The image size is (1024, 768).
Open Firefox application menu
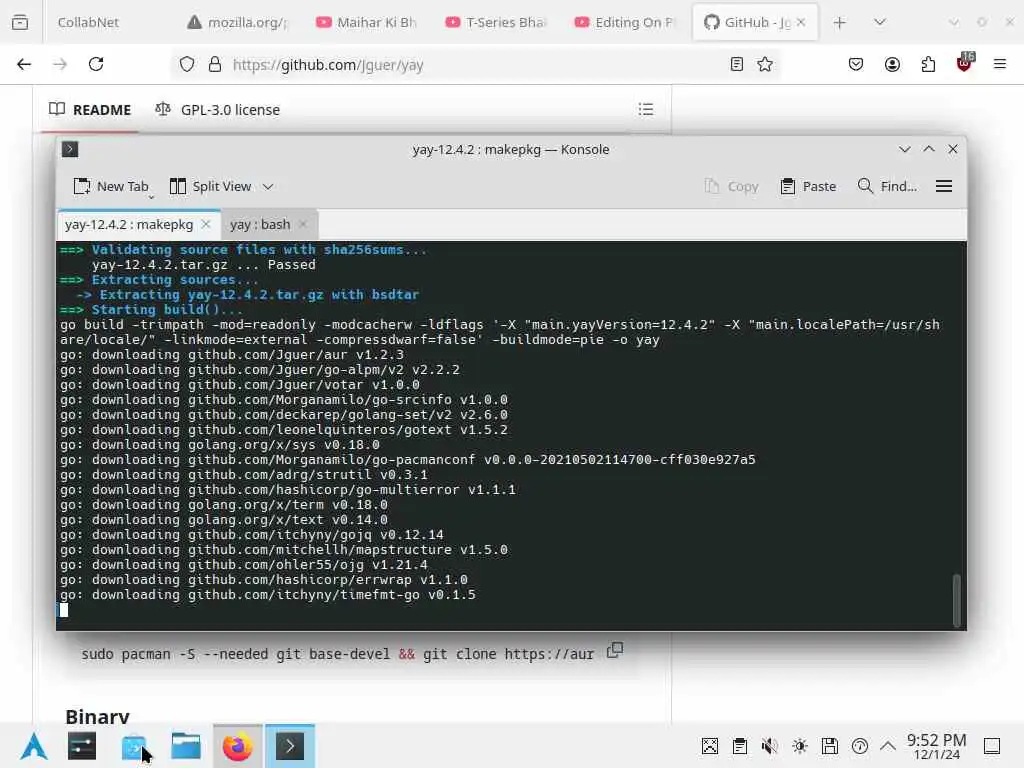point(1000,64)
